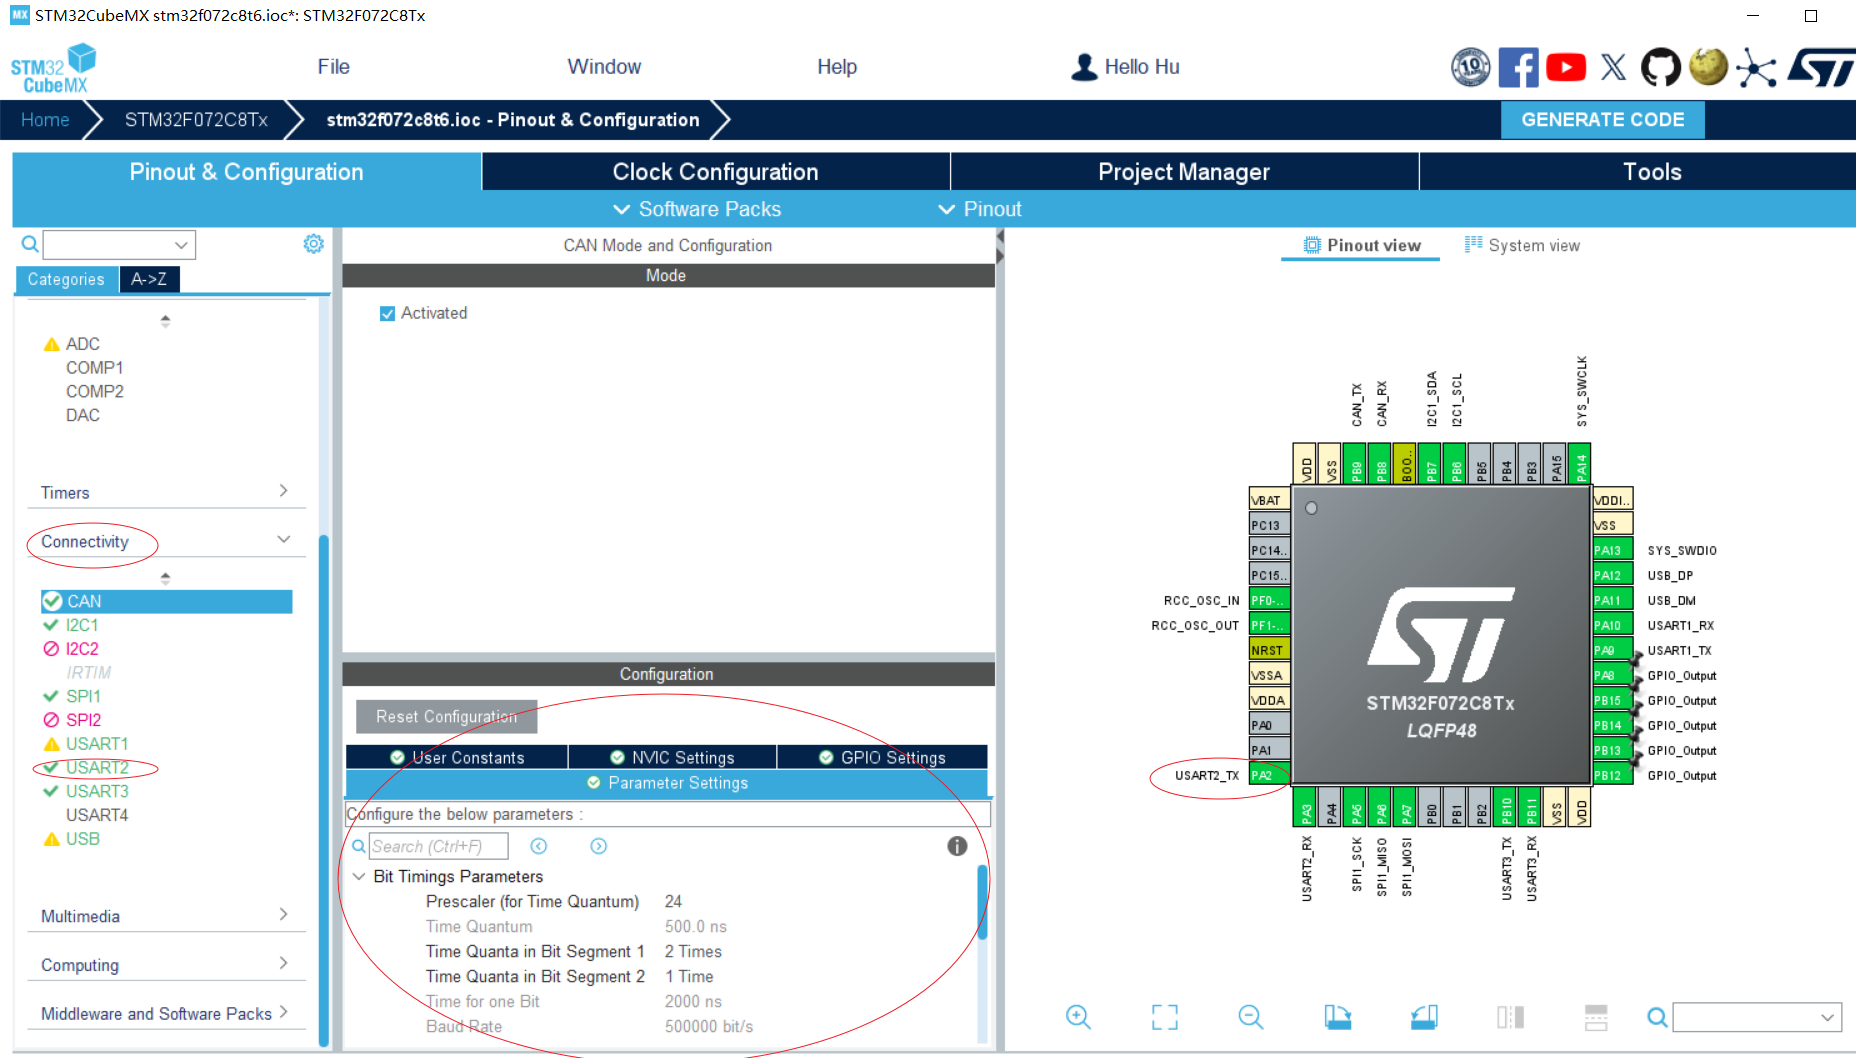Select the PB12 GPIO_Output pin

1612,775
